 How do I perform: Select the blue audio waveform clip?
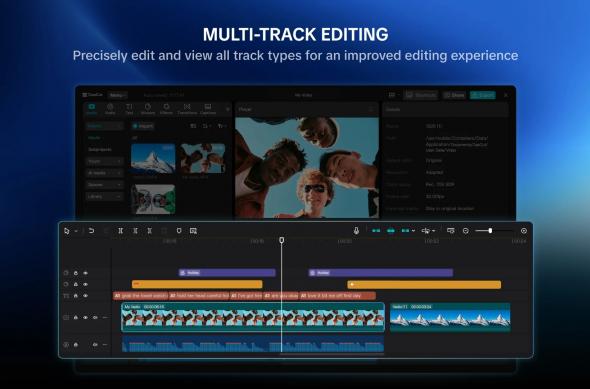tap(253, 343)
